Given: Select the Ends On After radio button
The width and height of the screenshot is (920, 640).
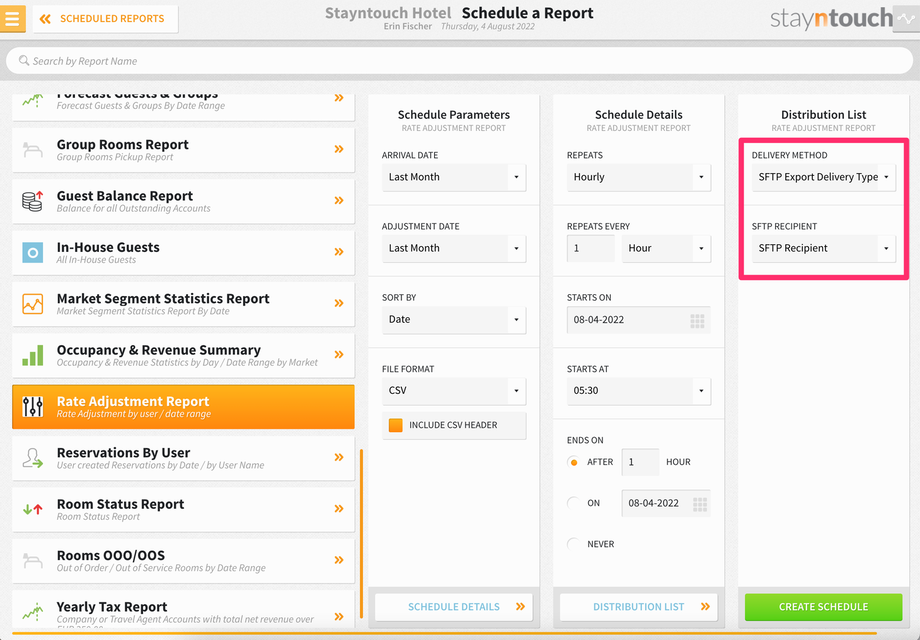Looking at the screenshot, I should coord(574,462).
